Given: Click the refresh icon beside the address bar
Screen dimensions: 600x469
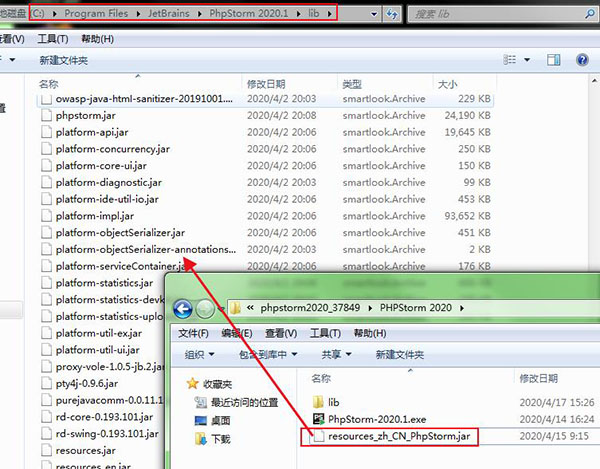Looking at the screenshot, I should (x=392, y=15).
